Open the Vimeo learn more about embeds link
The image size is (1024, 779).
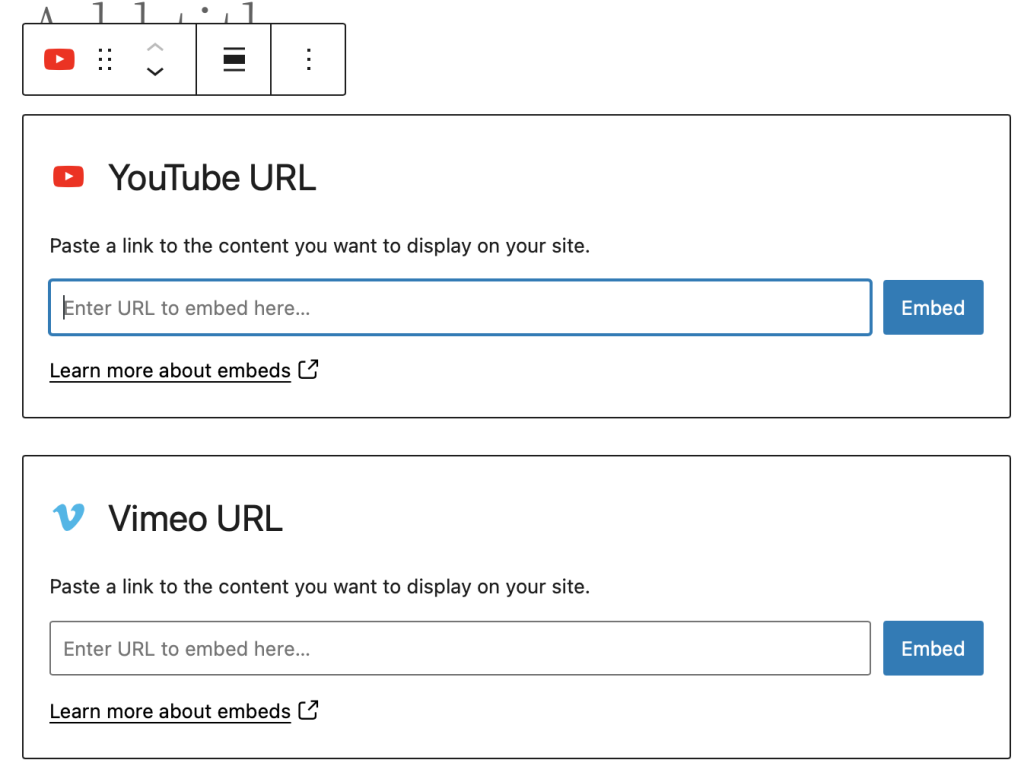click(170, 711)
